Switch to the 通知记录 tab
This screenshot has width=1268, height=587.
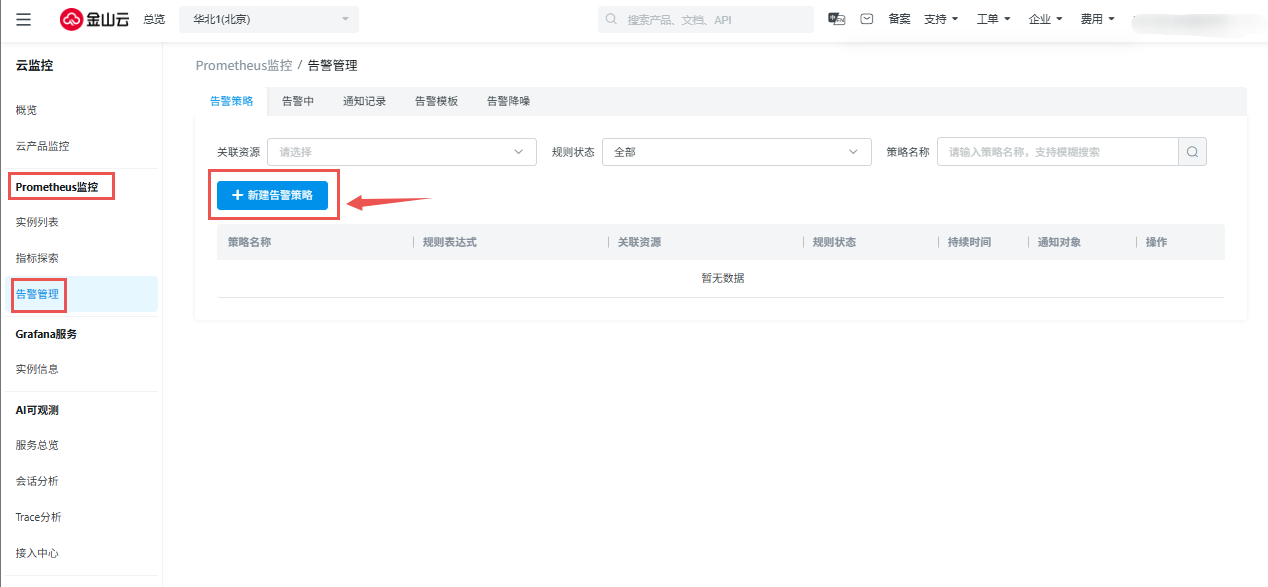364,101
